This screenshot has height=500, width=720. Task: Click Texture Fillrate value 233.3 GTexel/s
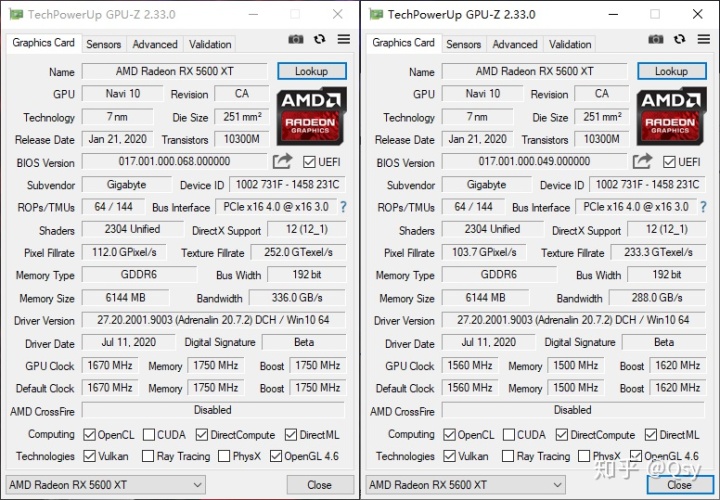point(658,252)
